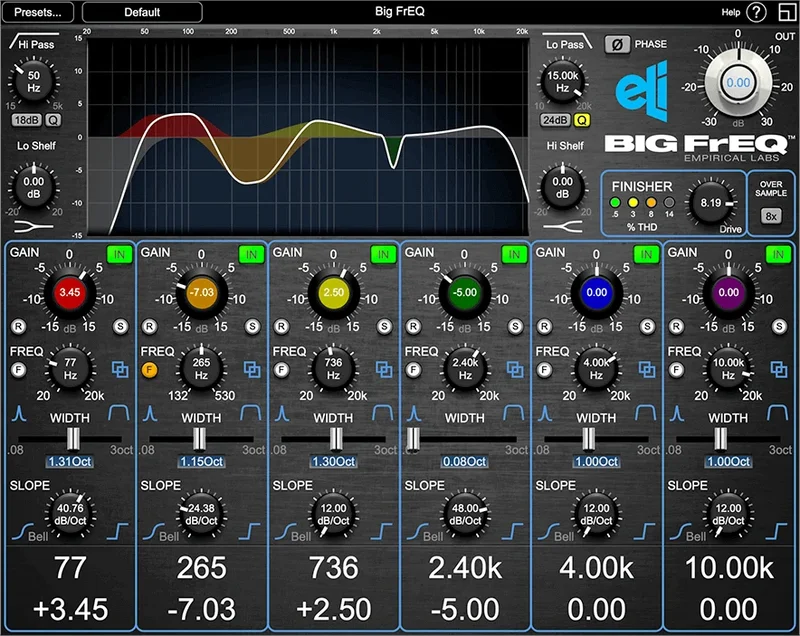Click the 18dB slope selector under Hi Pass
Viewport: 800px width, 636px height.
tap(27, 120)
